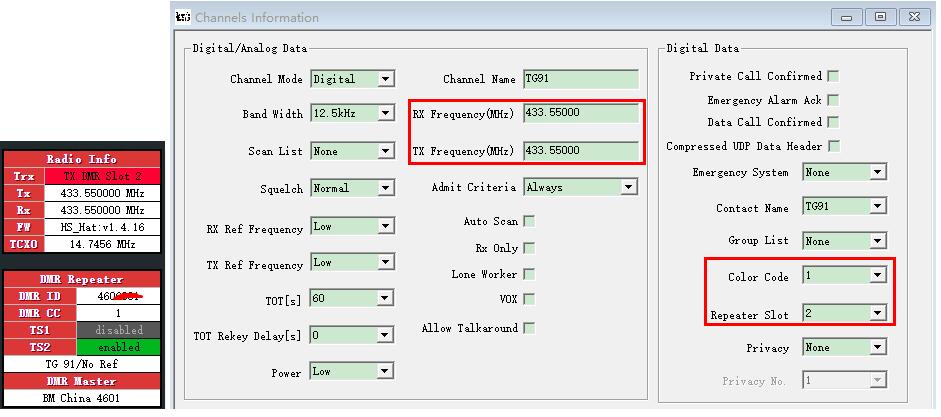Expand the Band Width dropdown

point(385,114)
